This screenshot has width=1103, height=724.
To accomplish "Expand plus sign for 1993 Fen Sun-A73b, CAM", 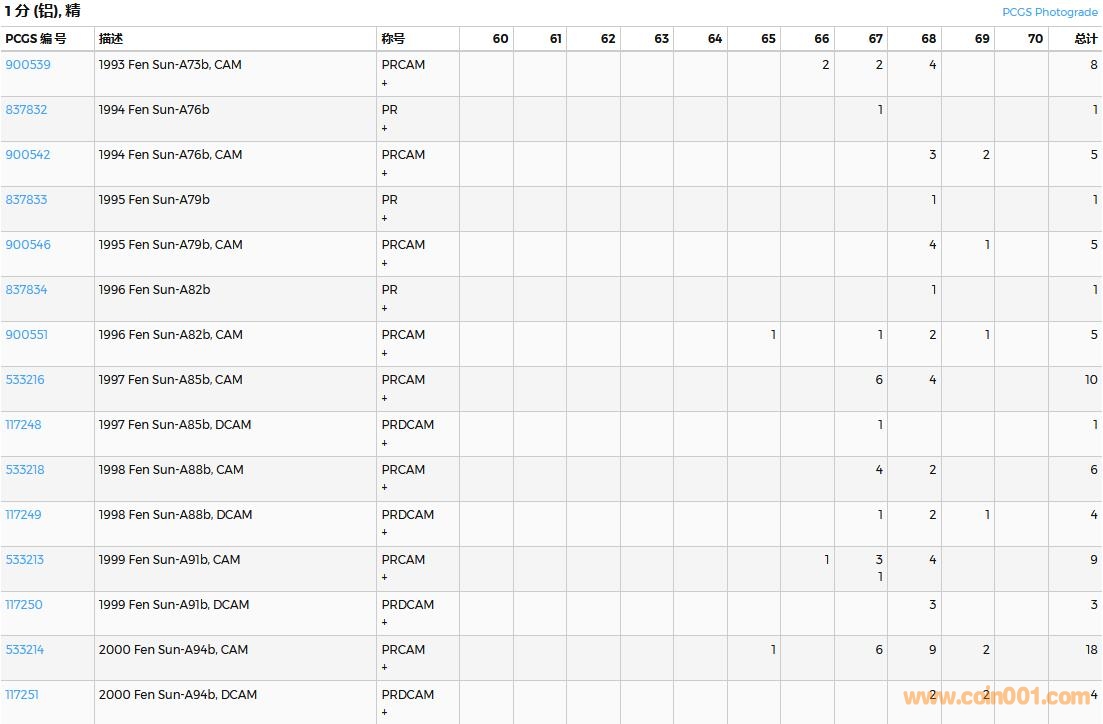I will tap(385, 83).
